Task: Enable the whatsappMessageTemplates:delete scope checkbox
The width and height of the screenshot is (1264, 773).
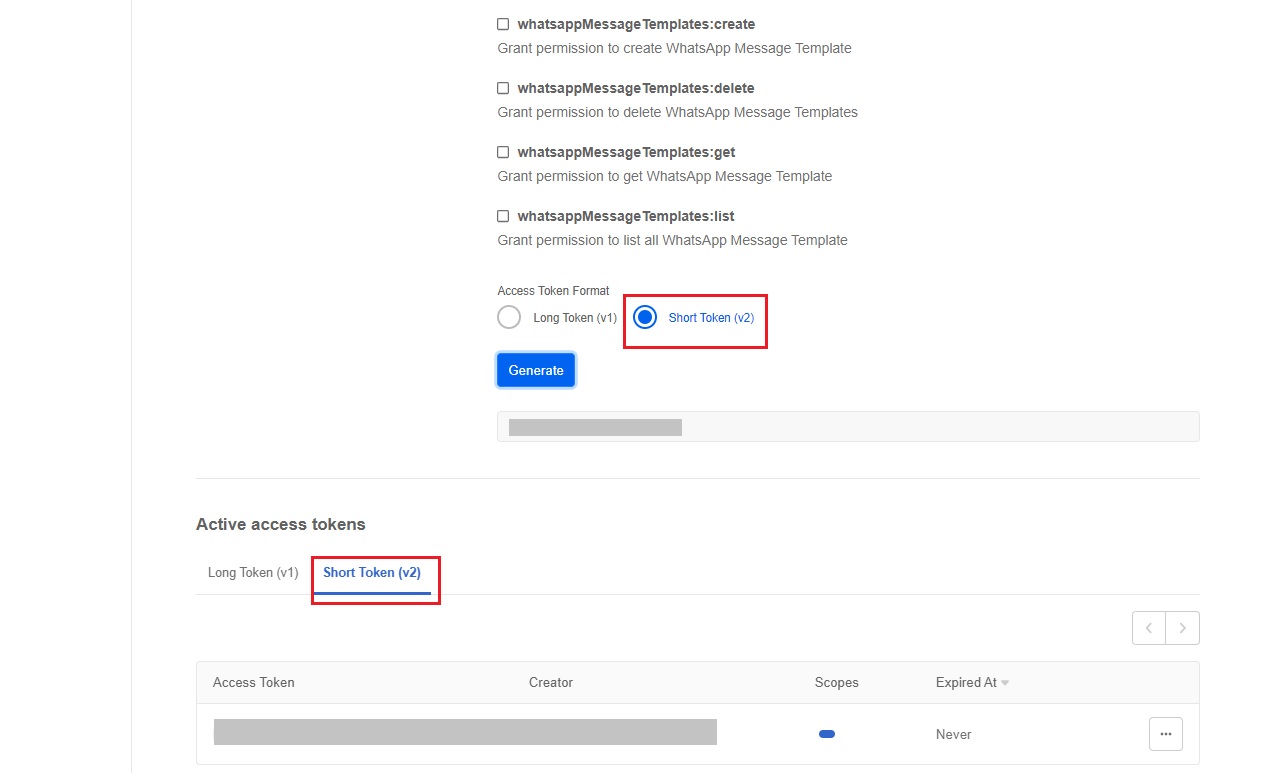Action: pyautogui.click(x=503, y=88)
